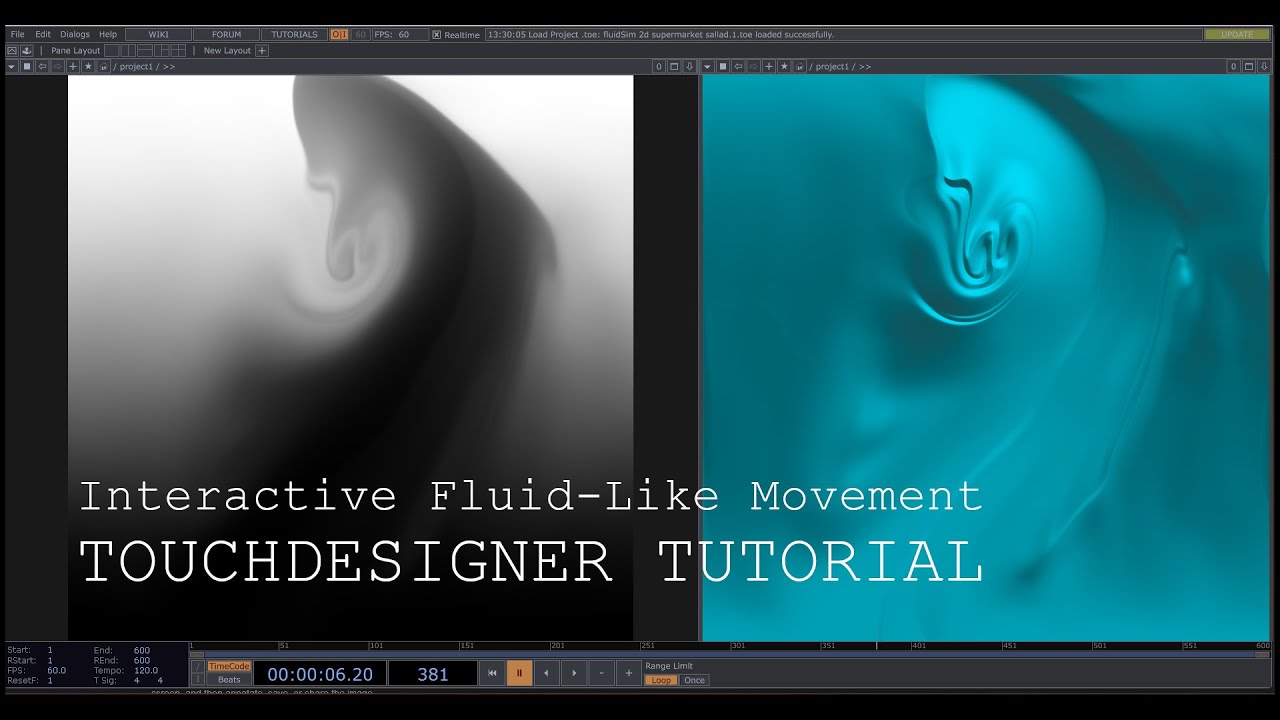Click the frame number 381 field
The width and height of the screenshot is (1280, 720).
pyautogui.click(x=432, y=674)
